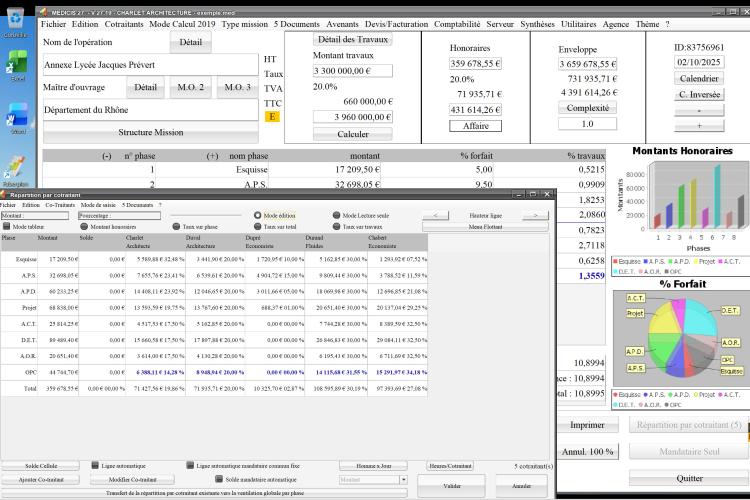Select Montant honoraires radio option

click(x=84, y=226)
